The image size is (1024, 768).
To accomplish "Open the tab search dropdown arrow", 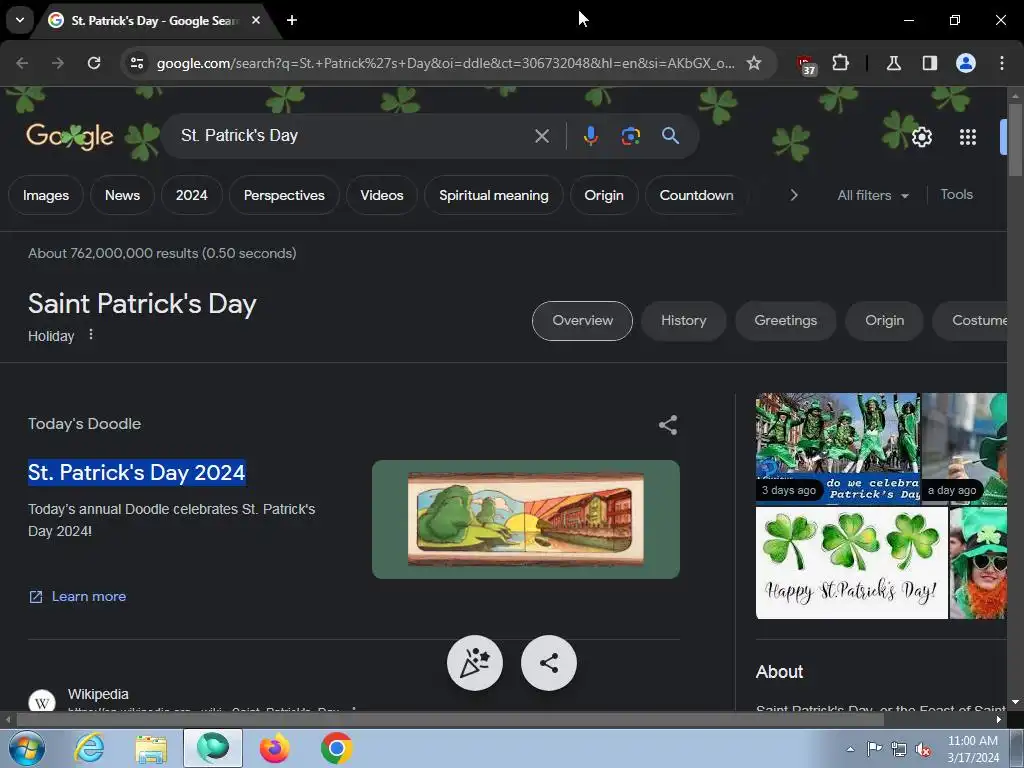I will [x=20, y=20].
